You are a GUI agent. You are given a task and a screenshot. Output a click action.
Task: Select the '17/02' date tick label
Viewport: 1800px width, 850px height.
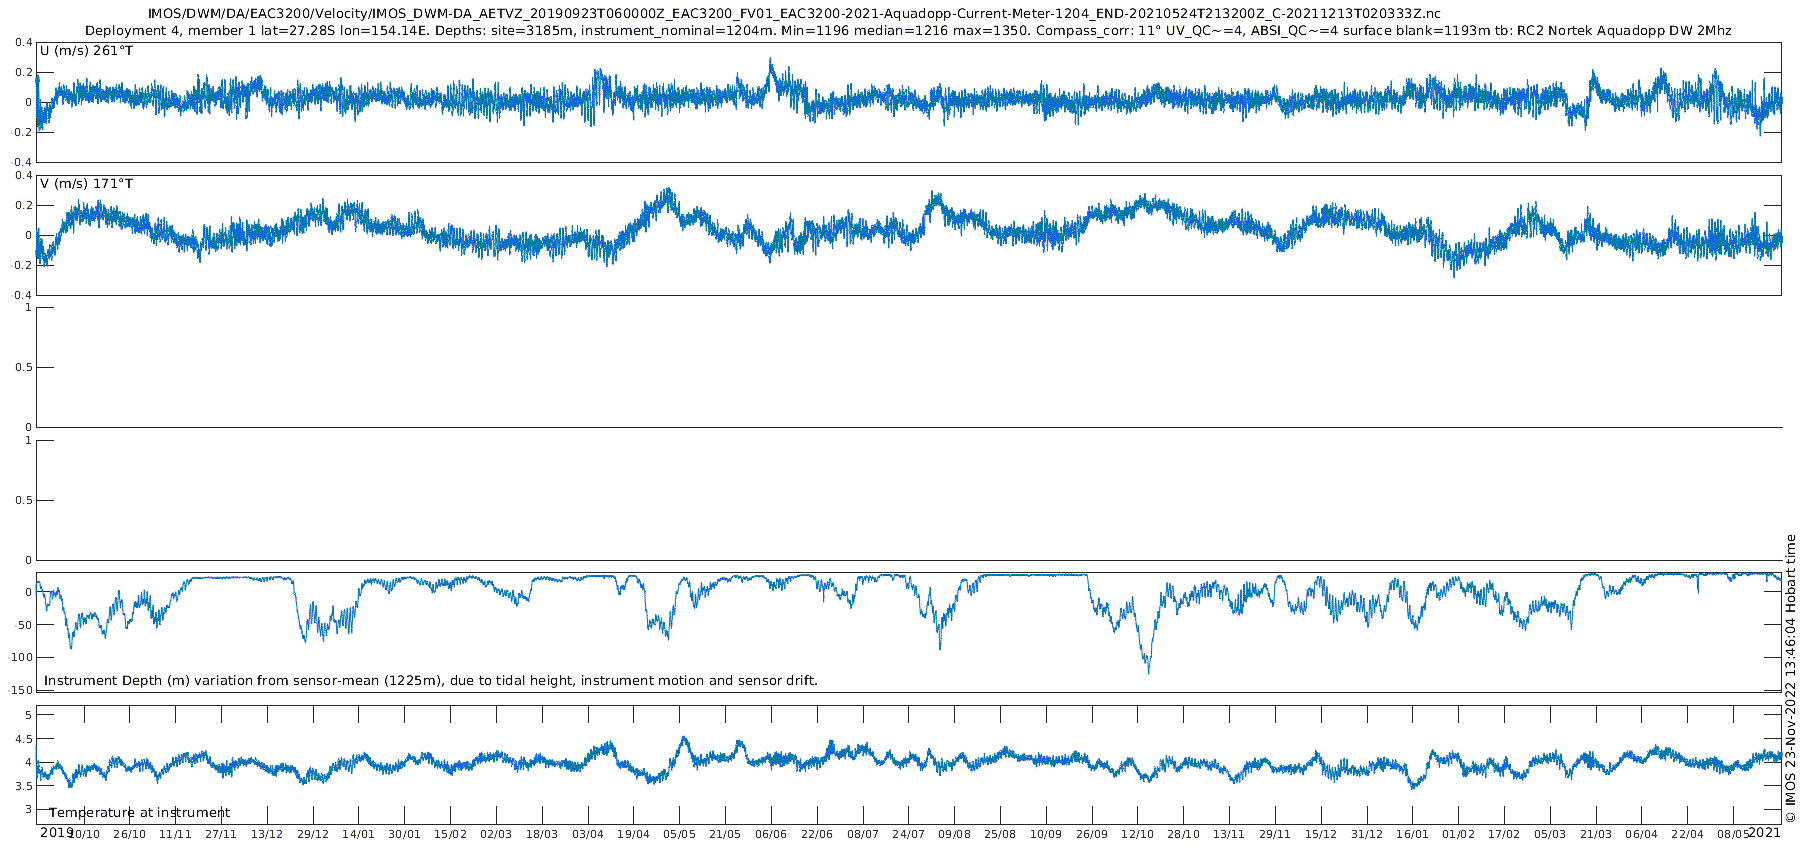(1505, 834)
